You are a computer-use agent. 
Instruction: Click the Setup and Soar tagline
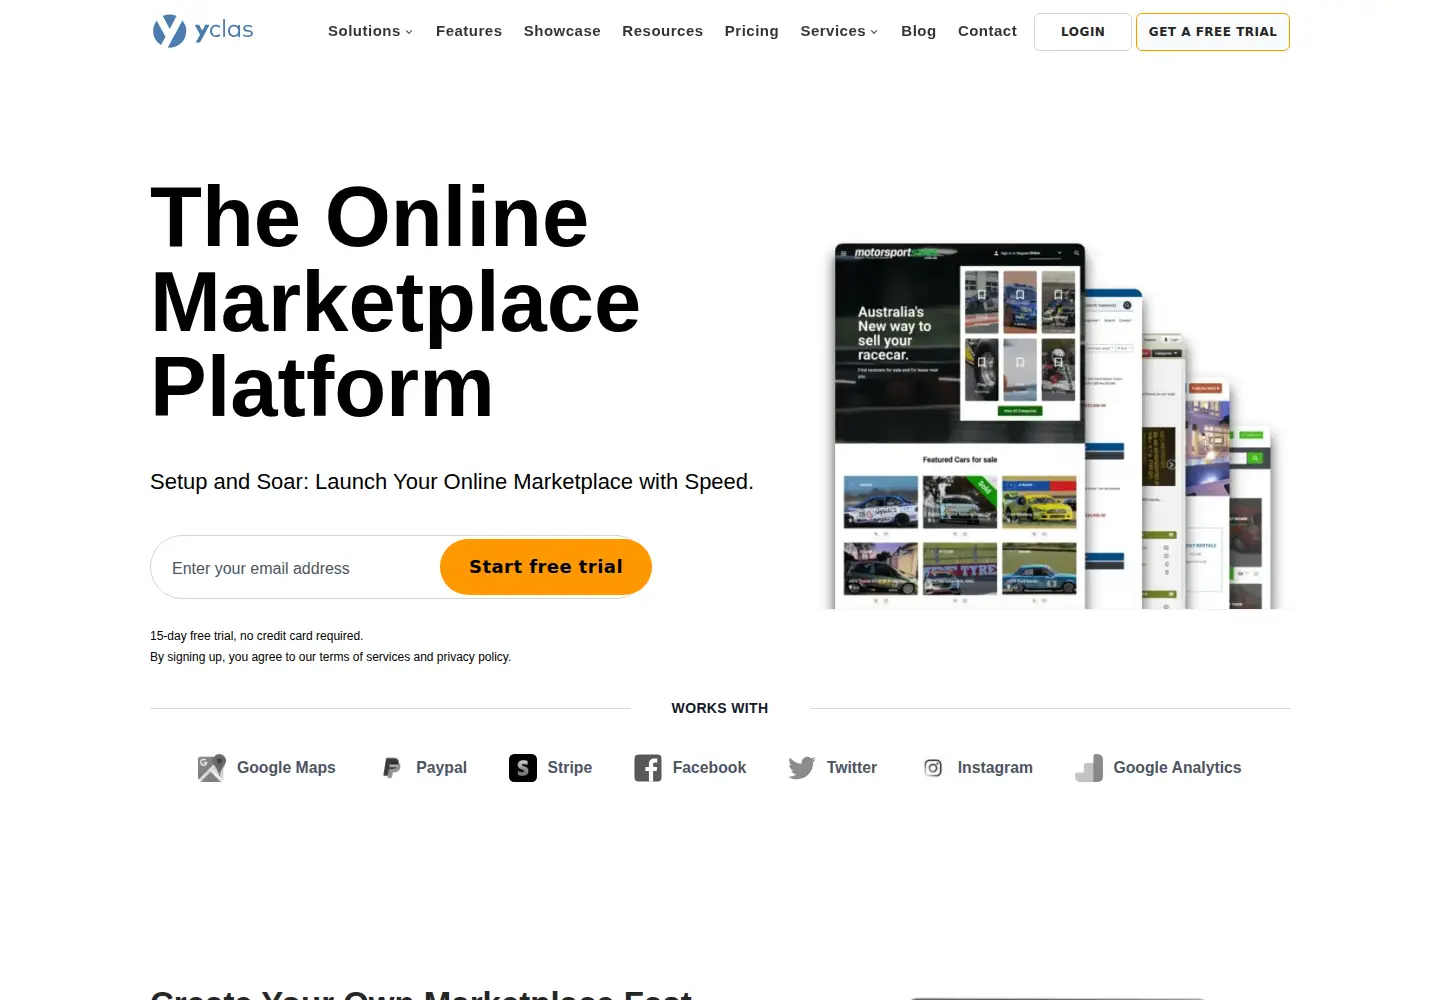452,482
